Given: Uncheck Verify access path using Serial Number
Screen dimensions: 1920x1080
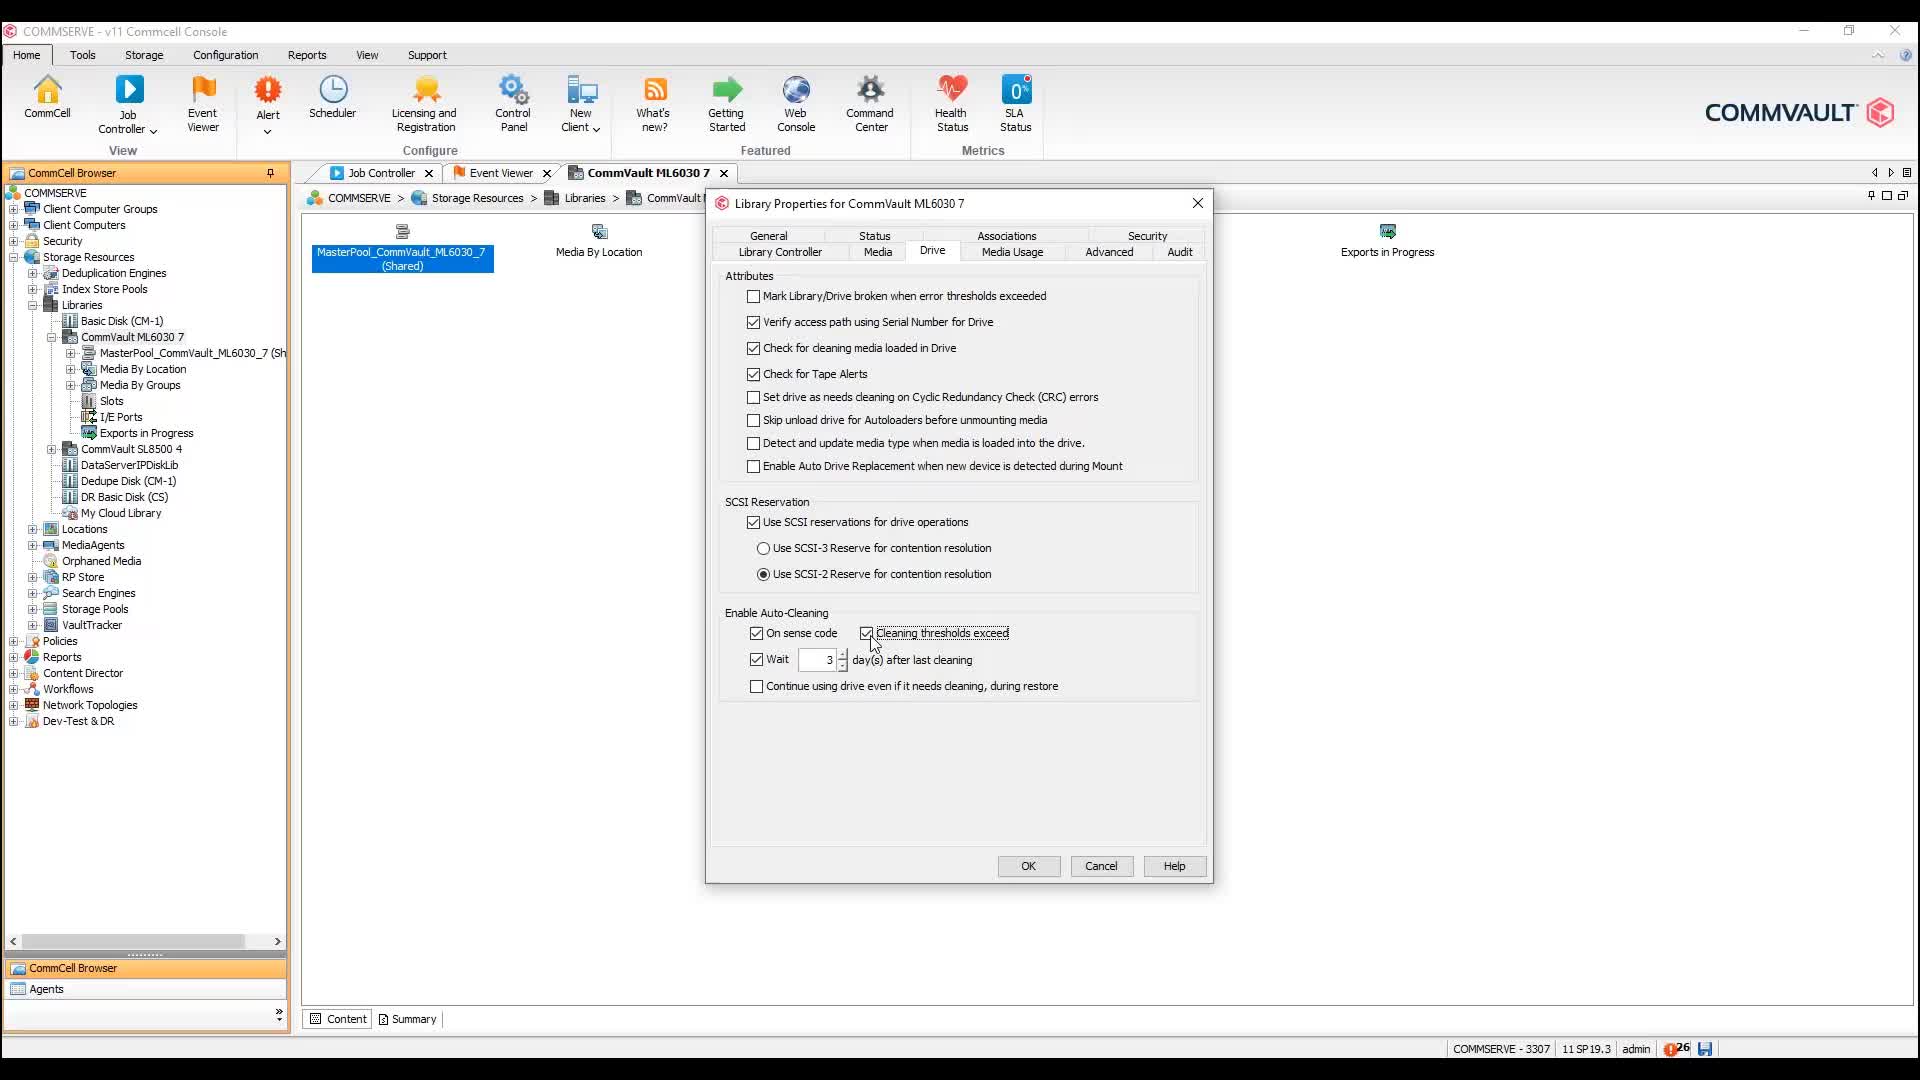Looking at the screenshot, I should (x=753, y=322).
